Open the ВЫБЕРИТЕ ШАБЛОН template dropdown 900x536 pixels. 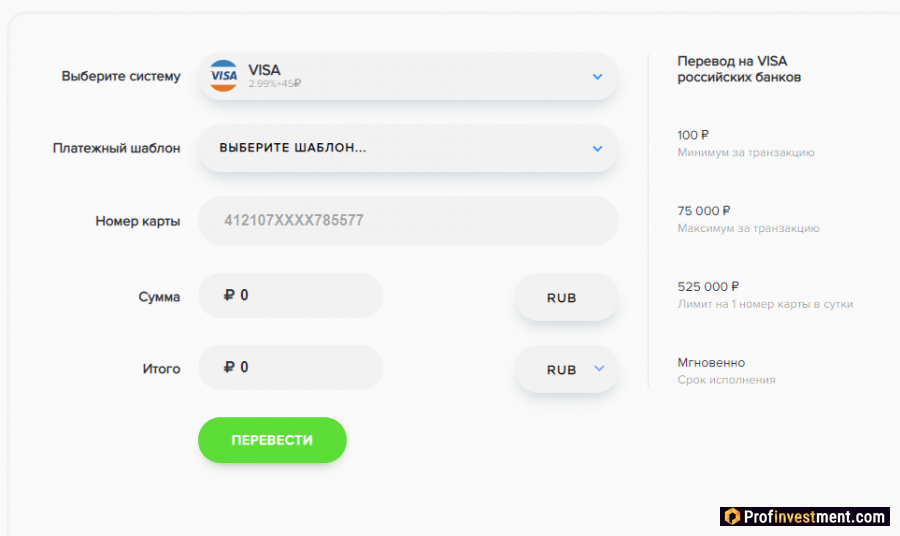(597, 148)
